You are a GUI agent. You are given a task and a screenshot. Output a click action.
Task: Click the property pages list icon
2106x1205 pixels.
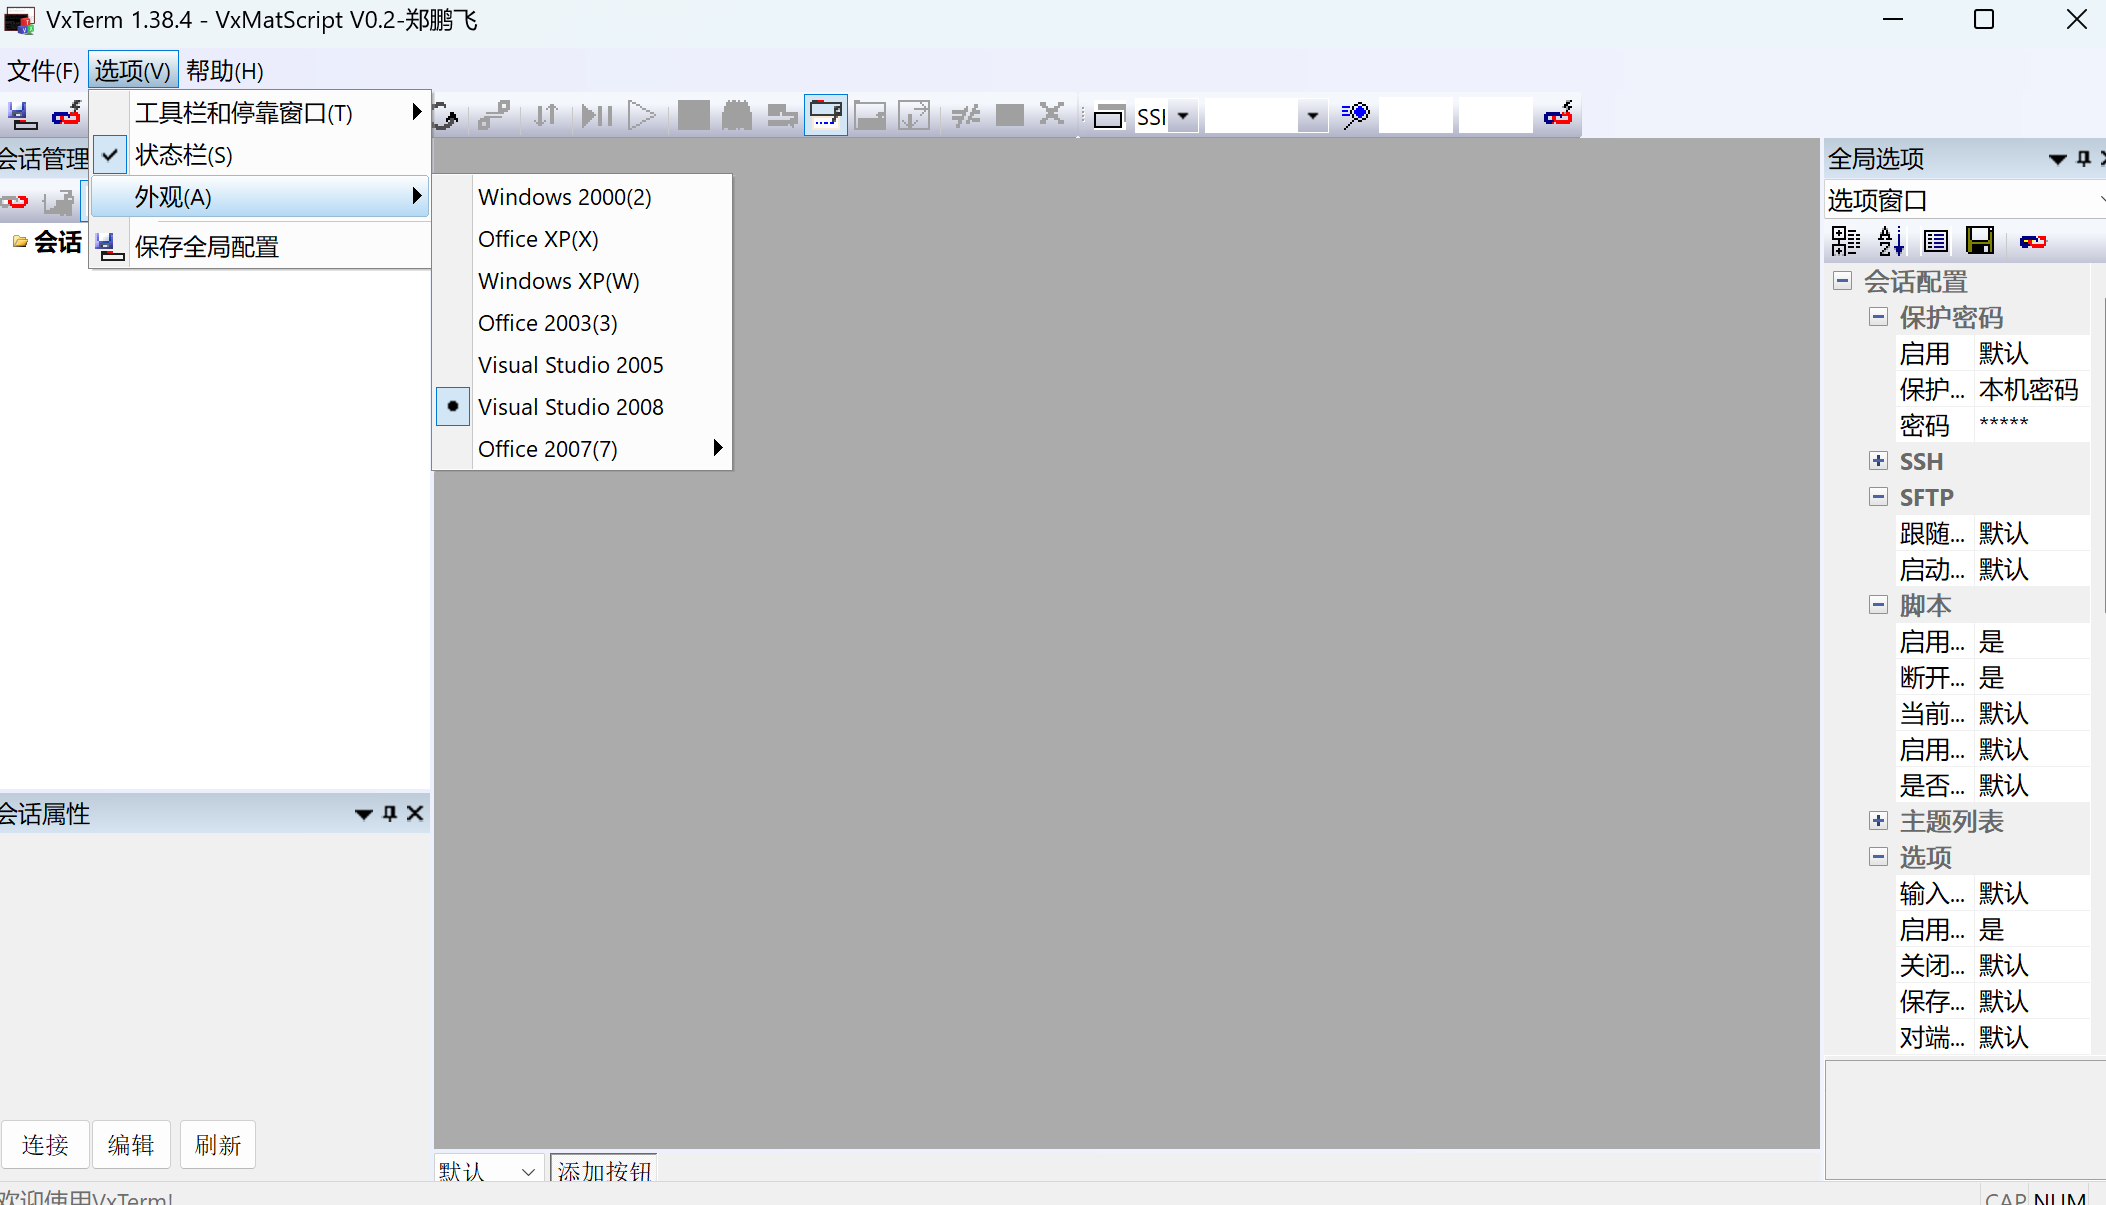(x=1936, y=241)
